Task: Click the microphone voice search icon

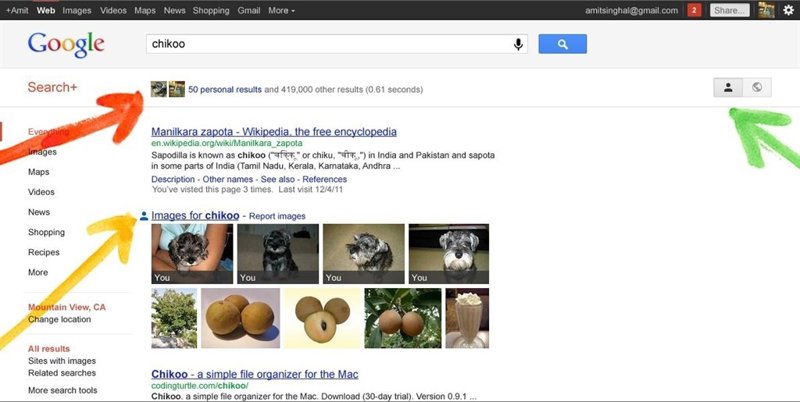Action: [x=518, y=44]
